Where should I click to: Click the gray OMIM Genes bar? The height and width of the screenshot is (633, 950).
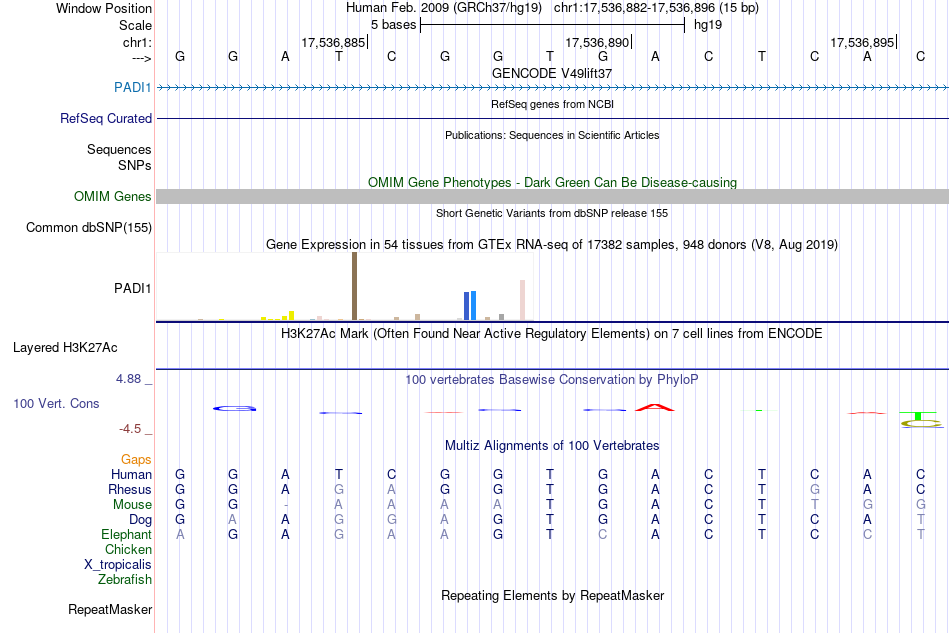point(552,196)
